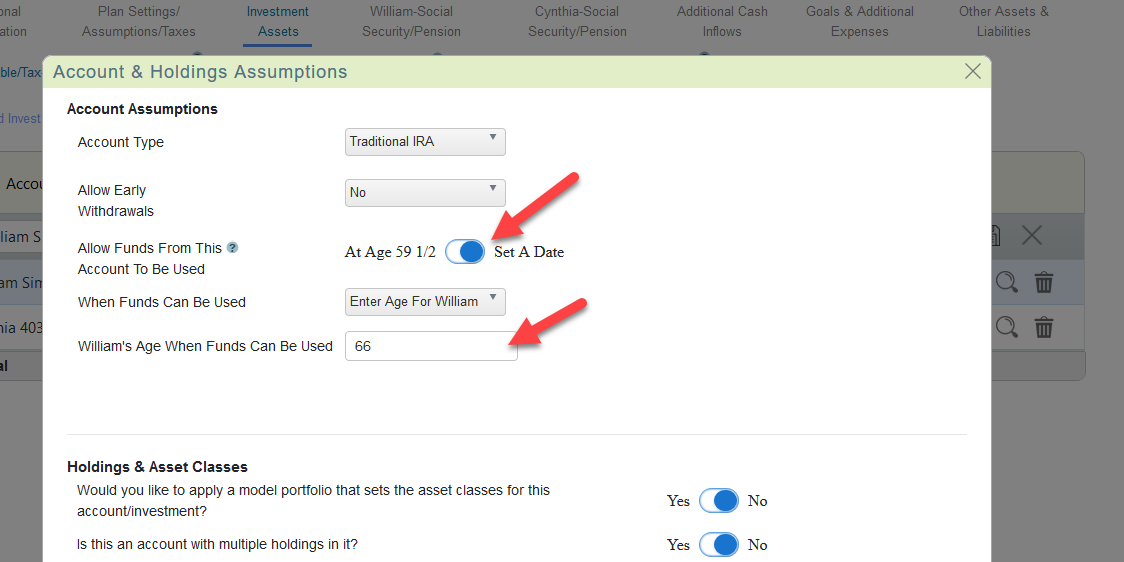The height and width of the screenshot is (562, 1124).
Task: Click the magnifier icon in the Cynthia 403 row
Action: tap(1006, 328)
